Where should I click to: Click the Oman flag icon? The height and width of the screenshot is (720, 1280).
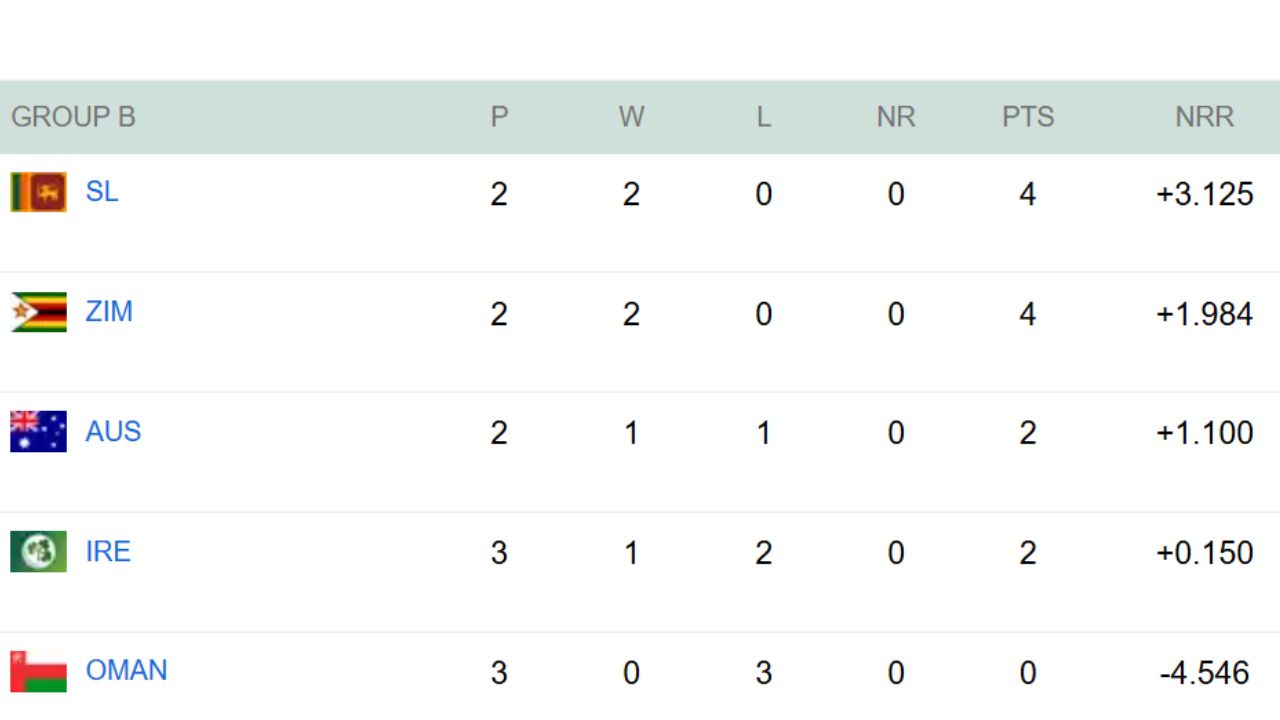[38, 671]
